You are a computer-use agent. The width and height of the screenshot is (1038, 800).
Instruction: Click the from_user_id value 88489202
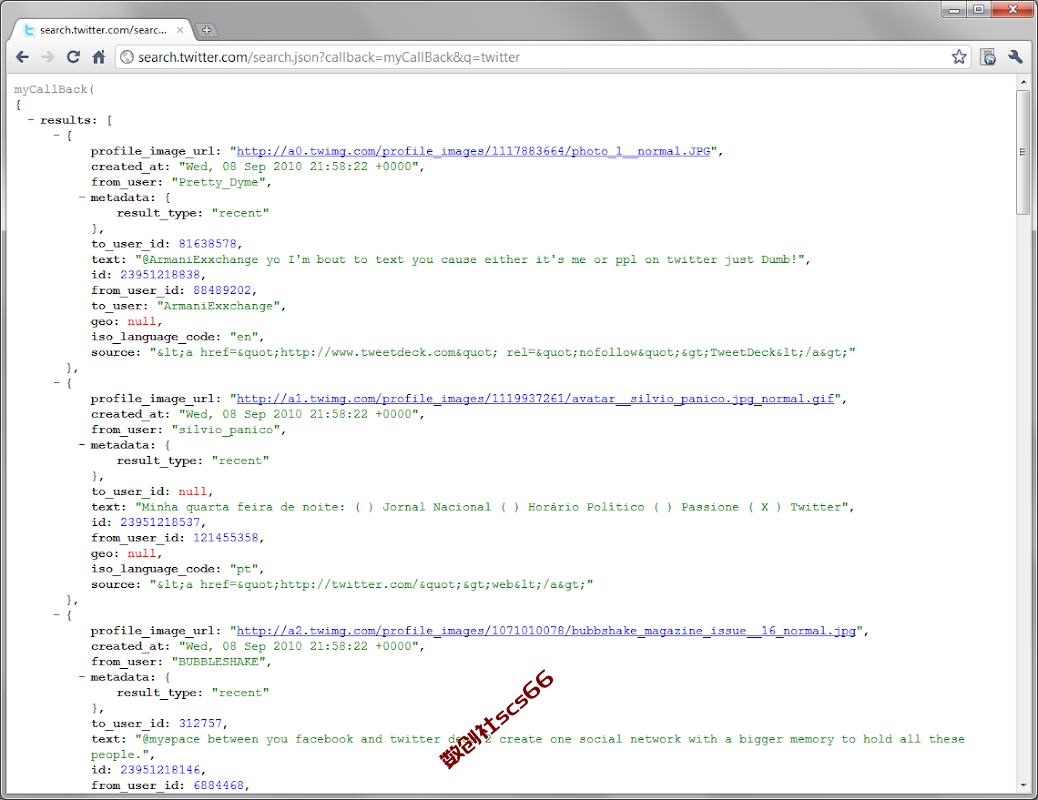pyautogui.click(x=222, y=290)
